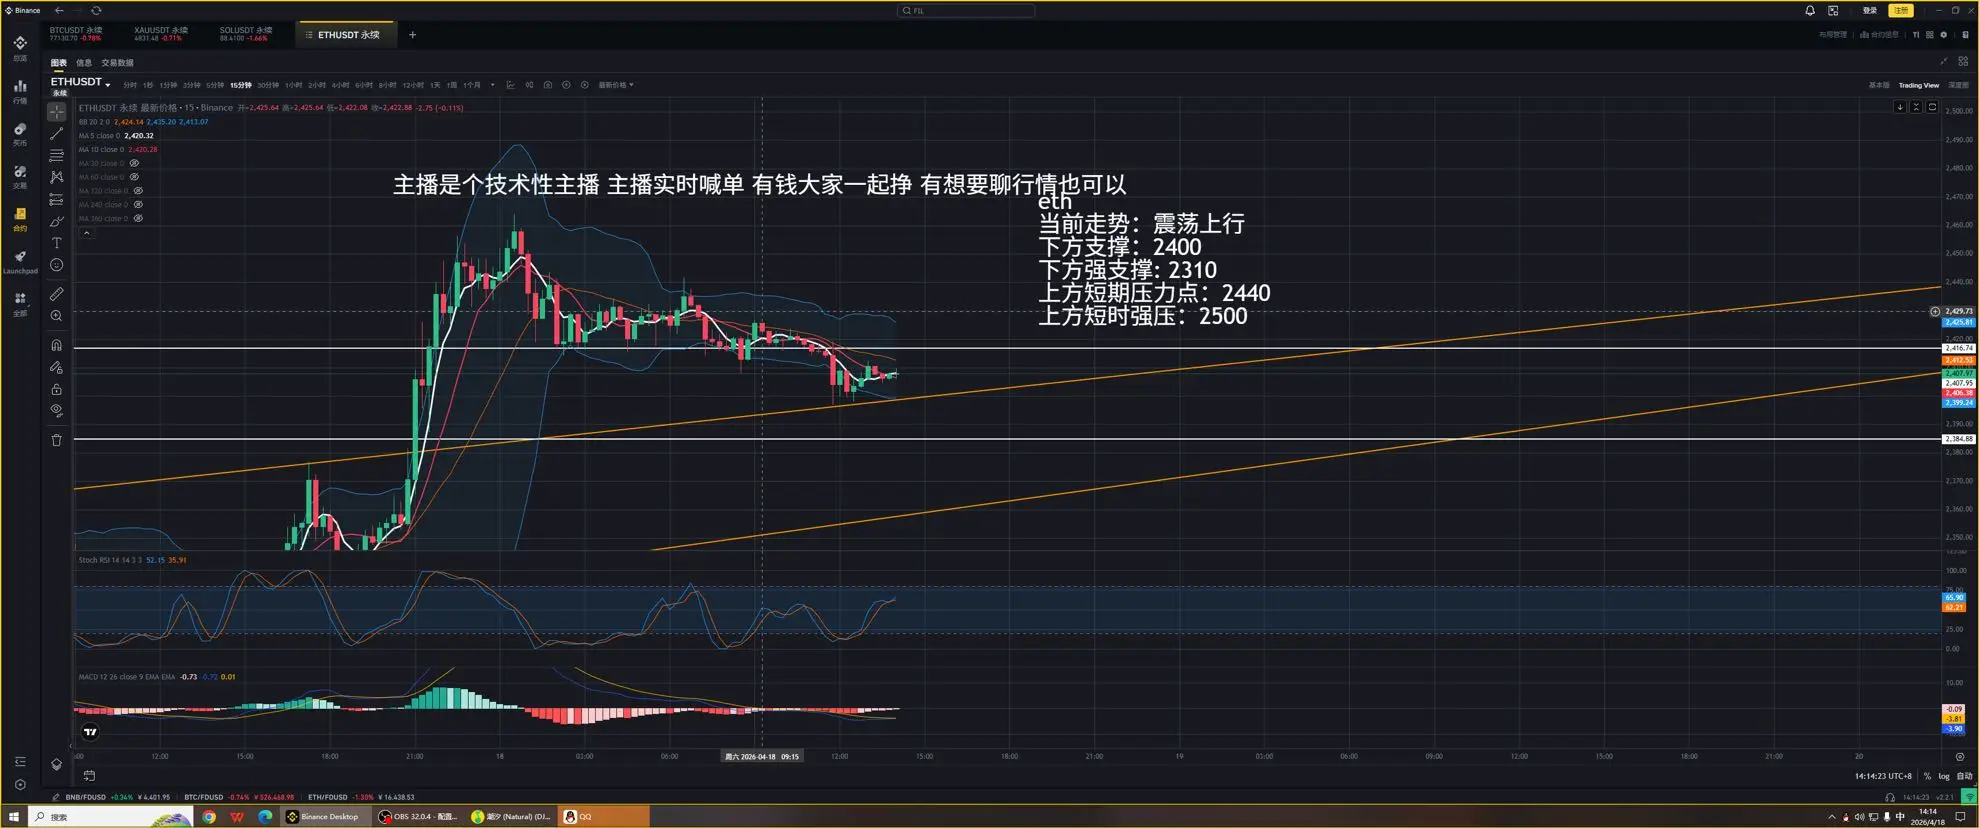
Task: Refresh the page with the reload icon
Action: tap(96, 10)
